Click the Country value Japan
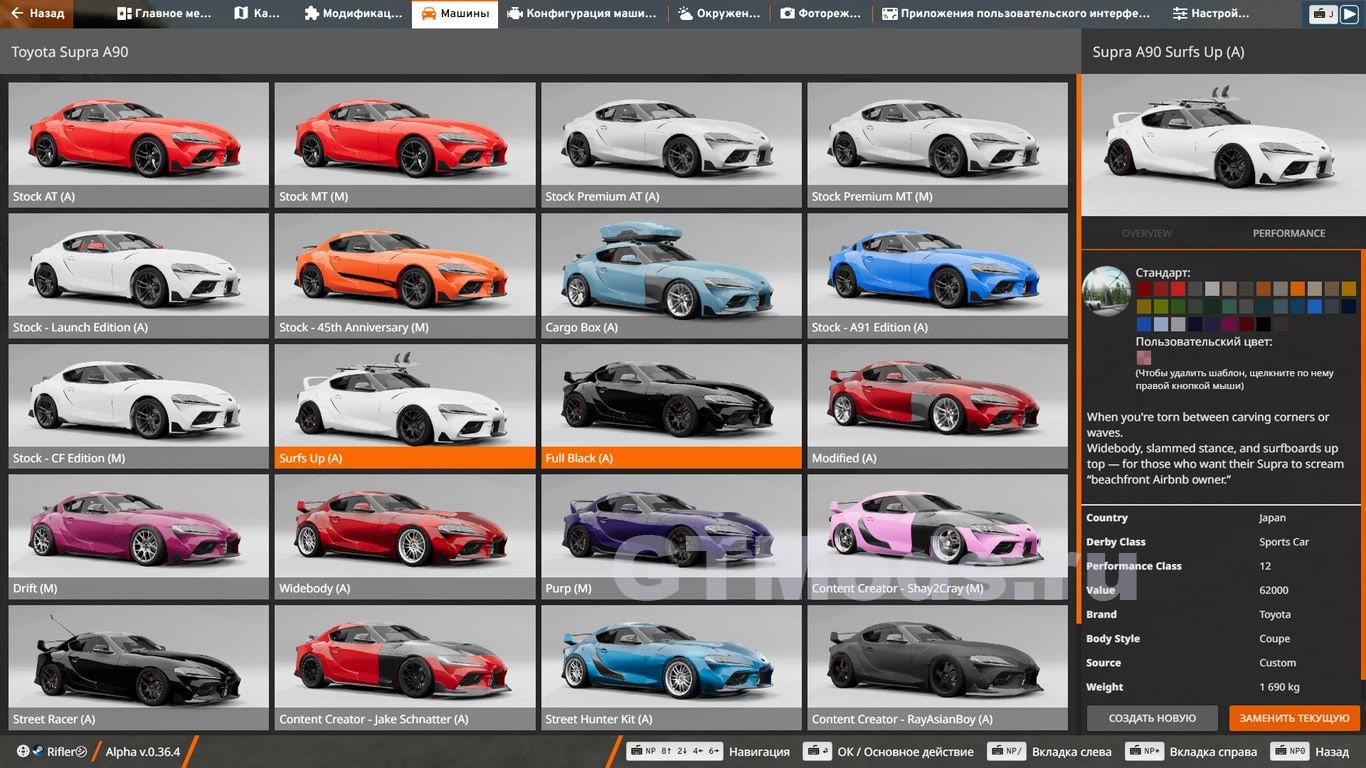Viewport: 1366px width, 768px height. tap(1273, 518)
